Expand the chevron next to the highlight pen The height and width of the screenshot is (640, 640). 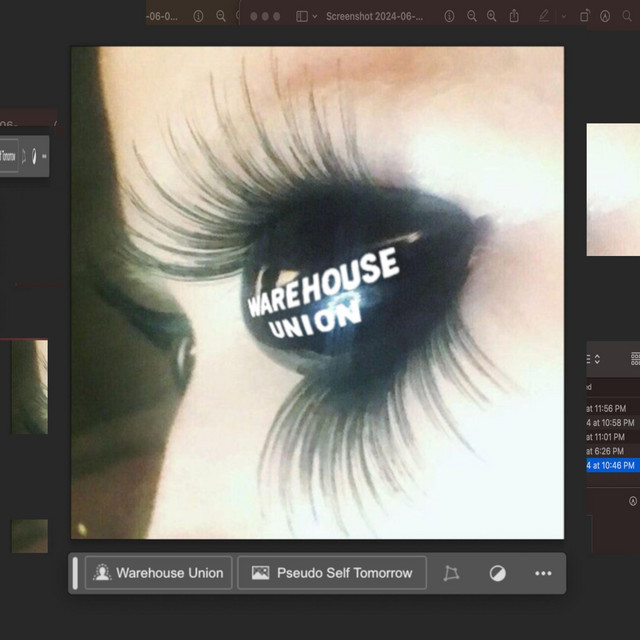pos(563,16)
